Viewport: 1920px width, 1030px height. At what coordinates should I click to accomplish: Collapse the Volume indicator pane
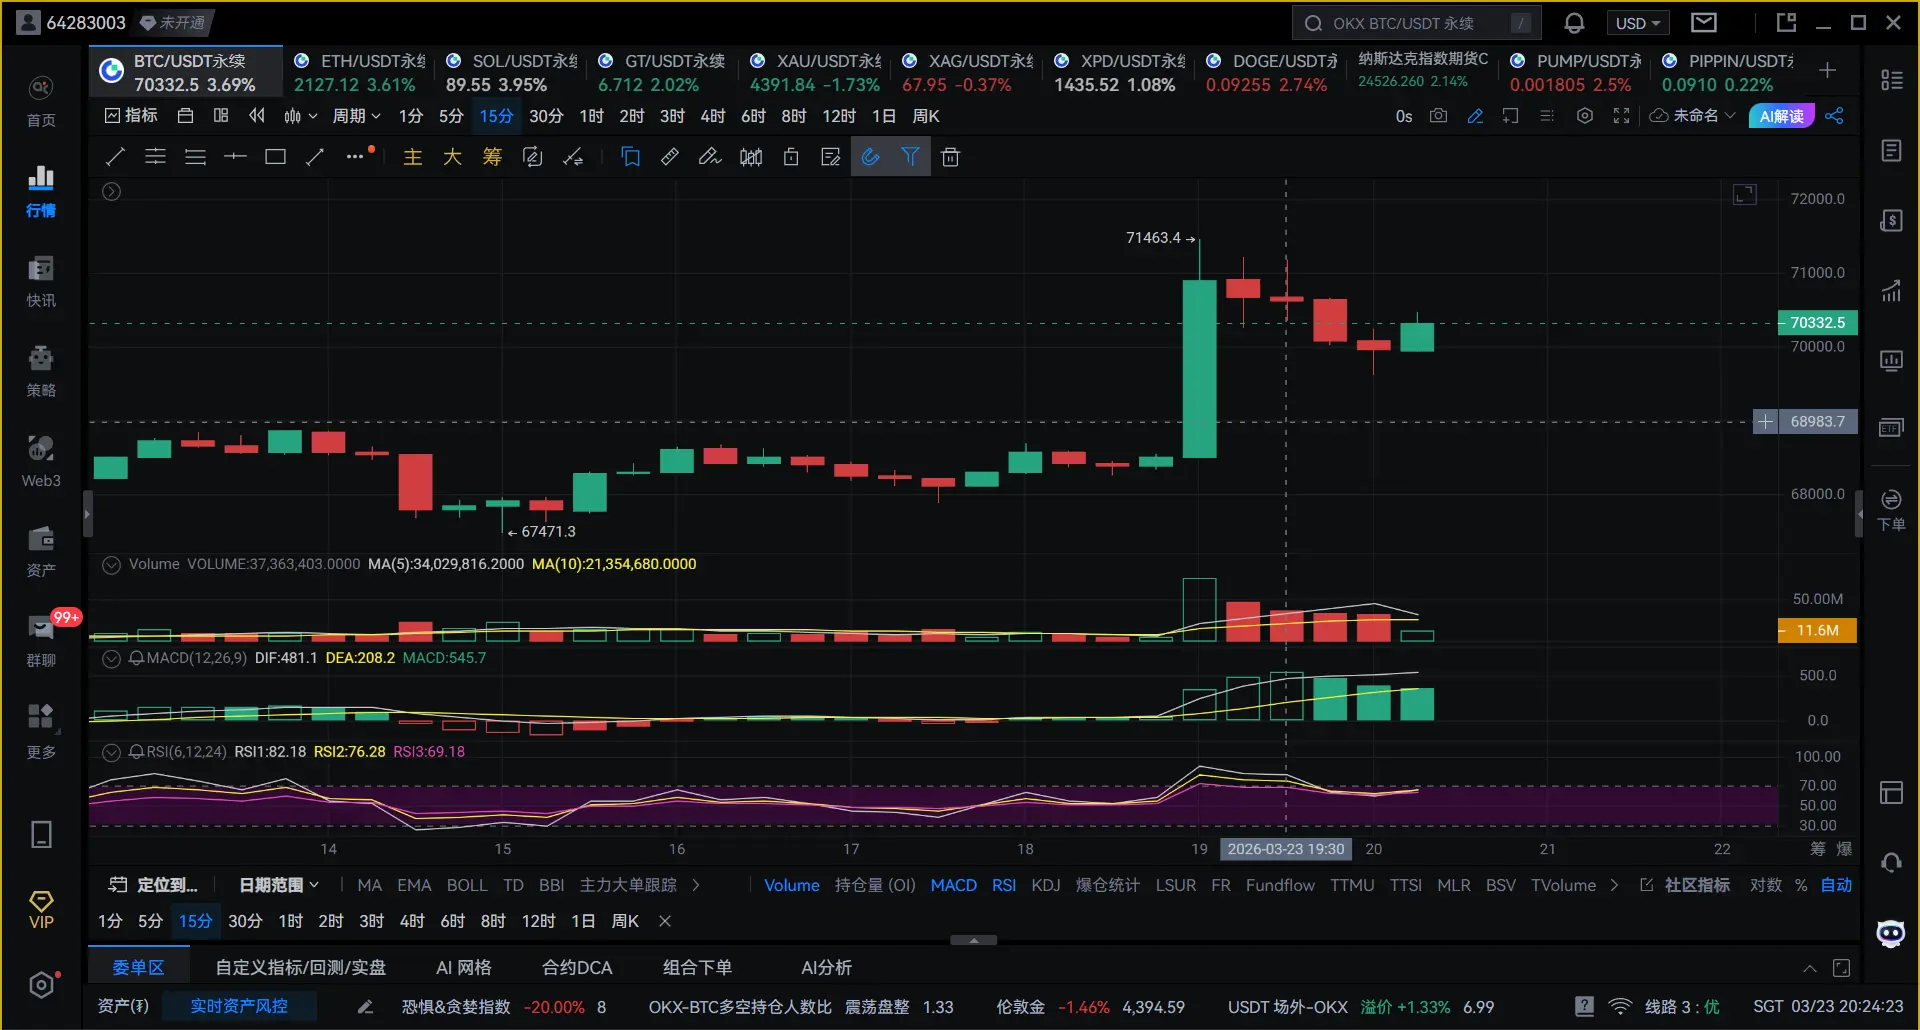[x=112, y=564]
